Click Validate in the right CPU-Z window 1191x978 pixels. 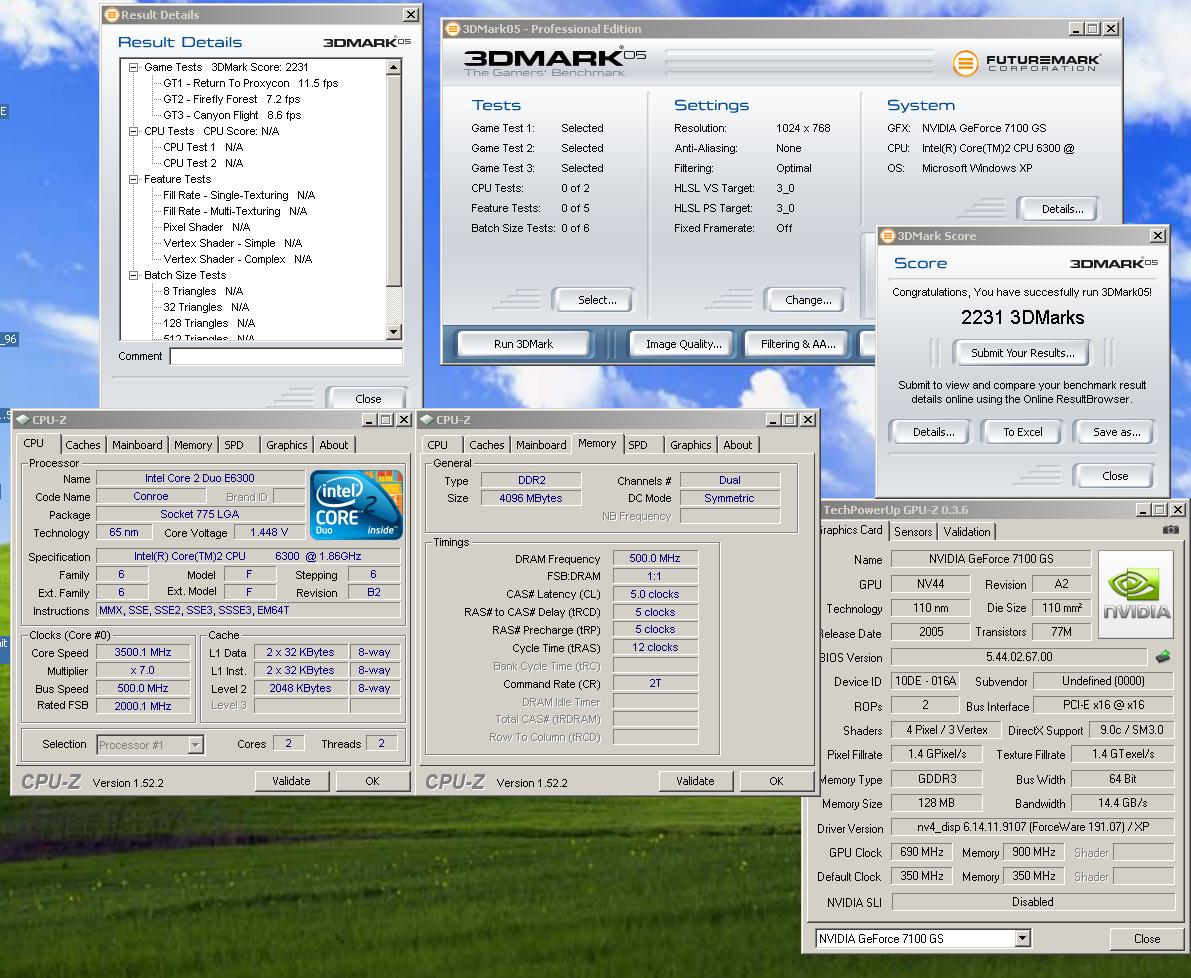pyautogui.click(x=695, y=781)
